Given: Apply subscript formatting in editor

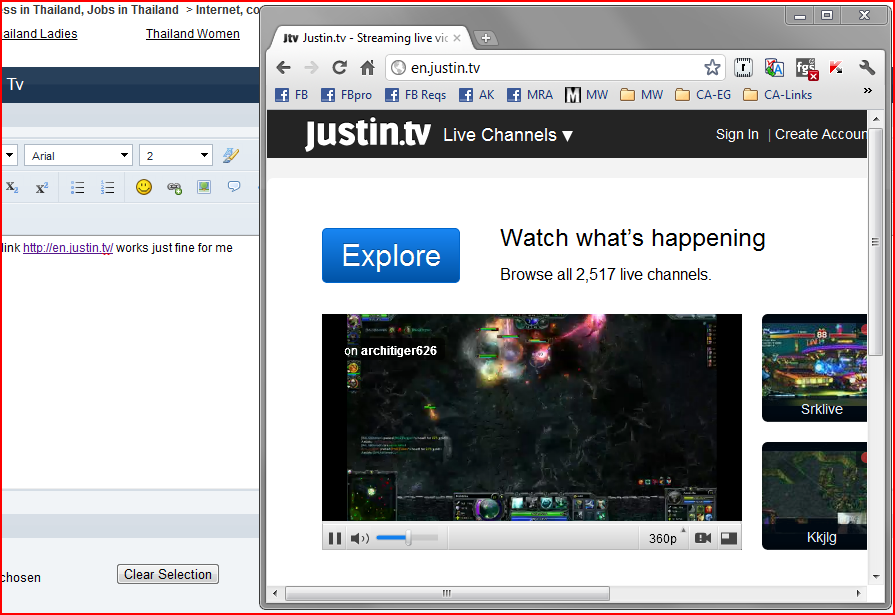Looking at the screenshot, I should pyautogui.click(x=12, y=187).
